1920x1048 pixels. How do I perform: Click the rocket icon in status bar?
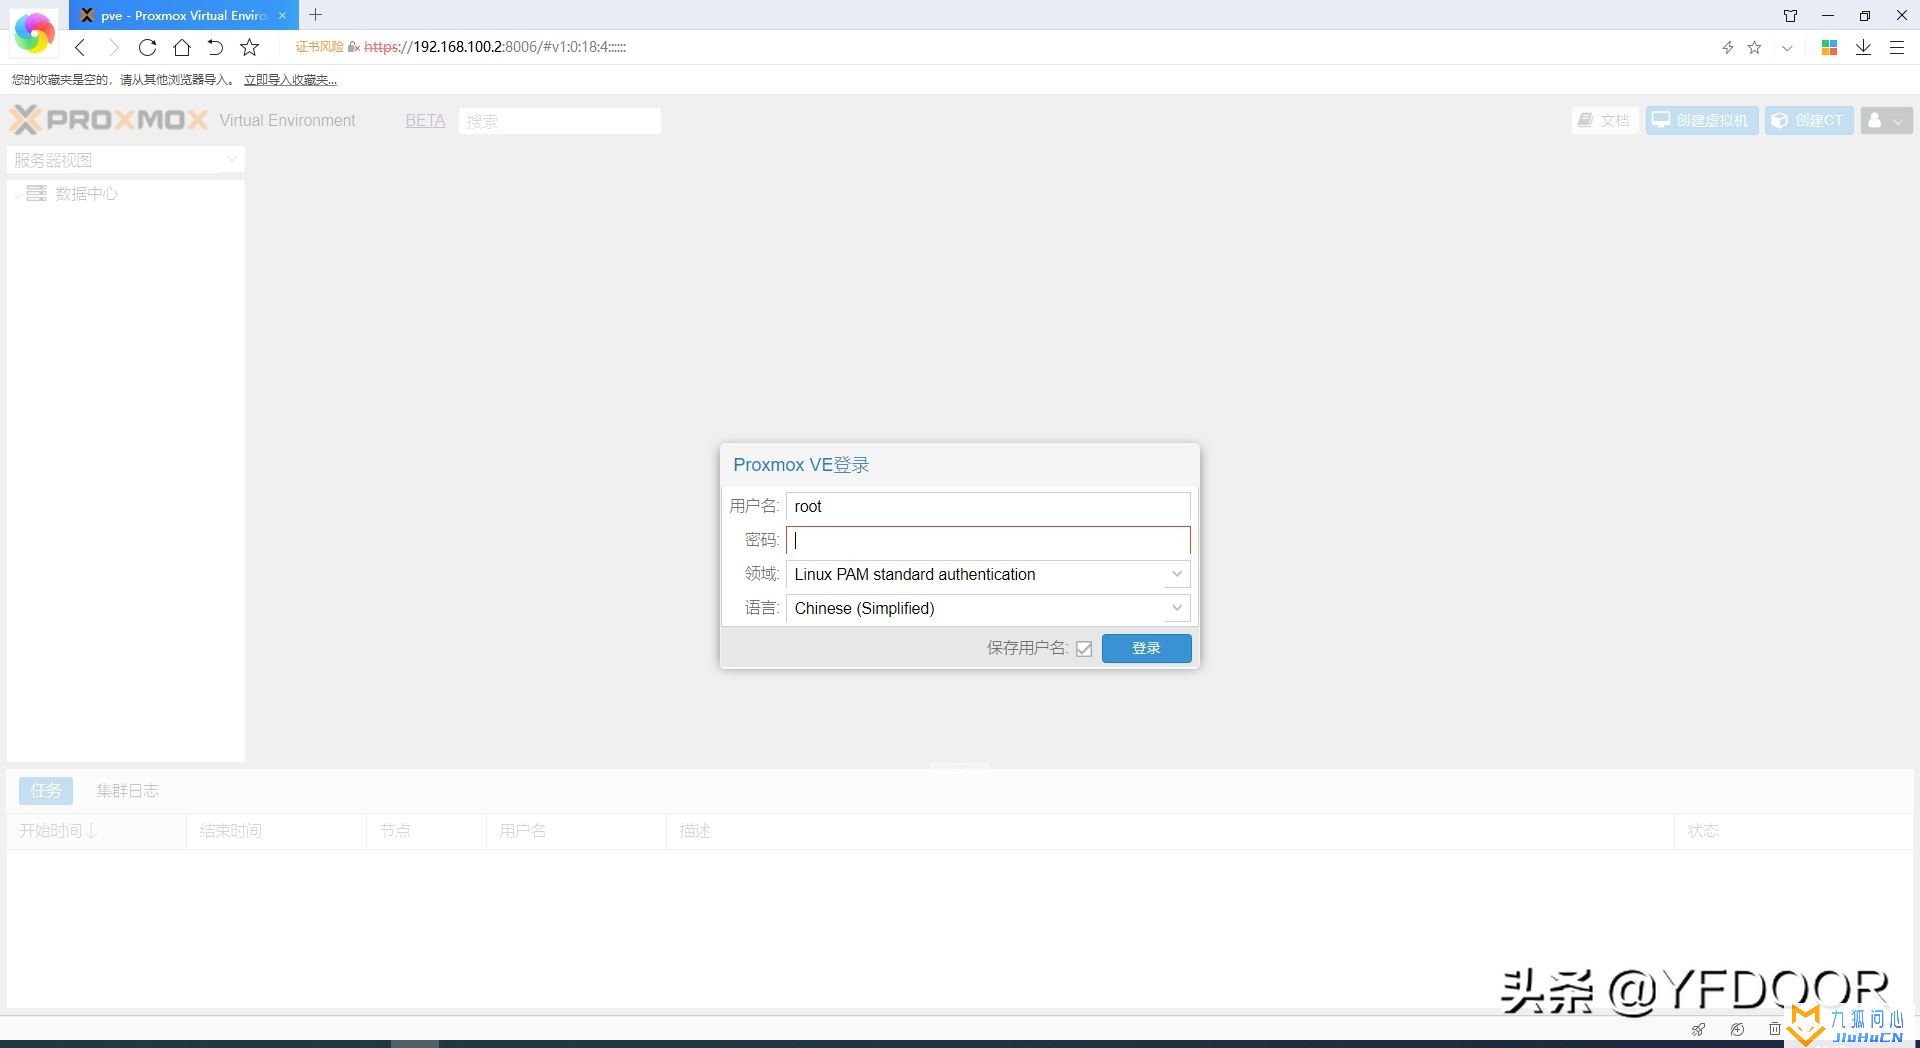click(1698, 1029)
